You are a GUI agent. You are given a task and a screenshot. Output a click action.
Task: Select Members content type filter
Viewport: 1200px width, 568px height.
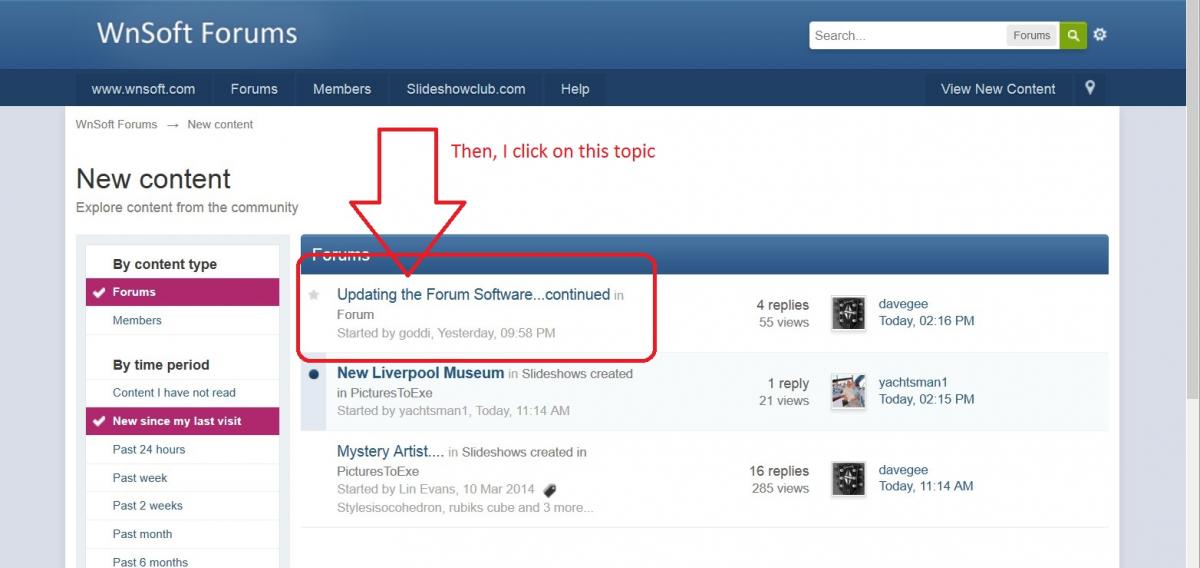(x=182, y=320)
